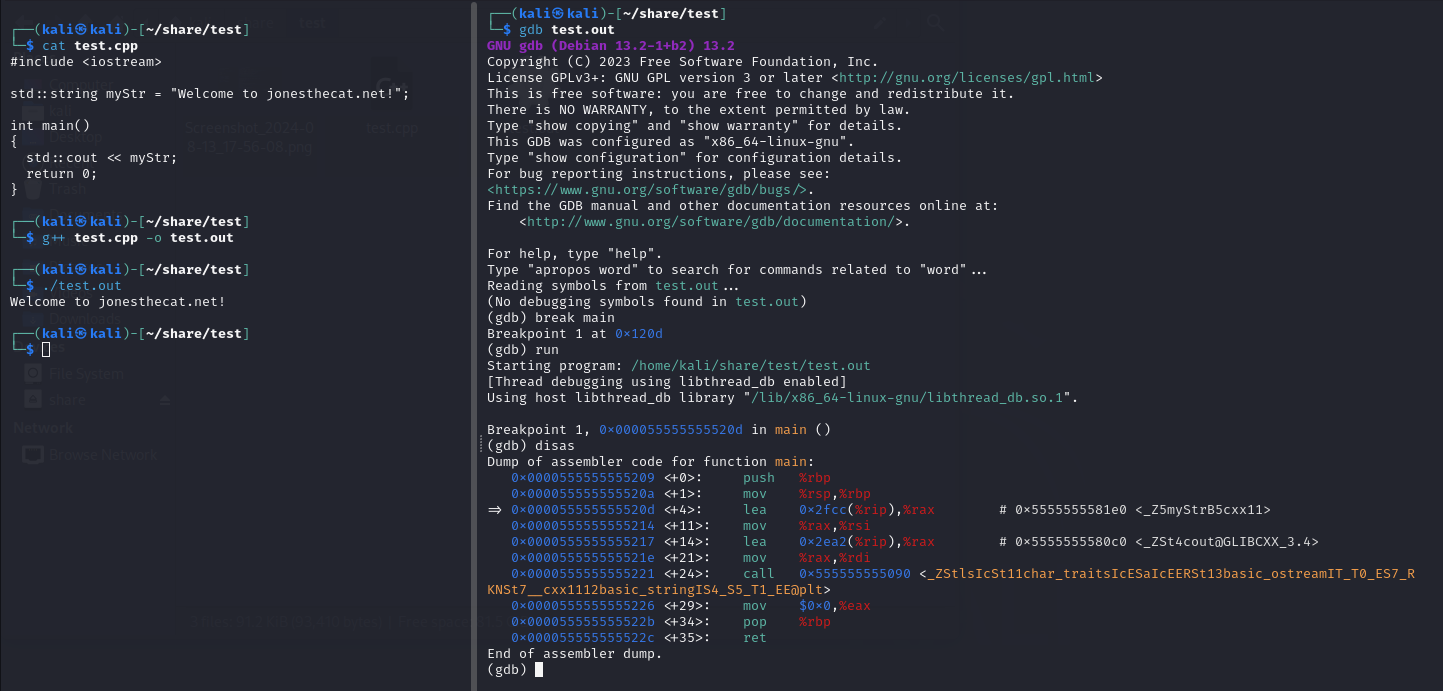The width and height of the screenshot is (1443, 691).
Task: Open the share location in sidebar
Action: click(68, 400)
